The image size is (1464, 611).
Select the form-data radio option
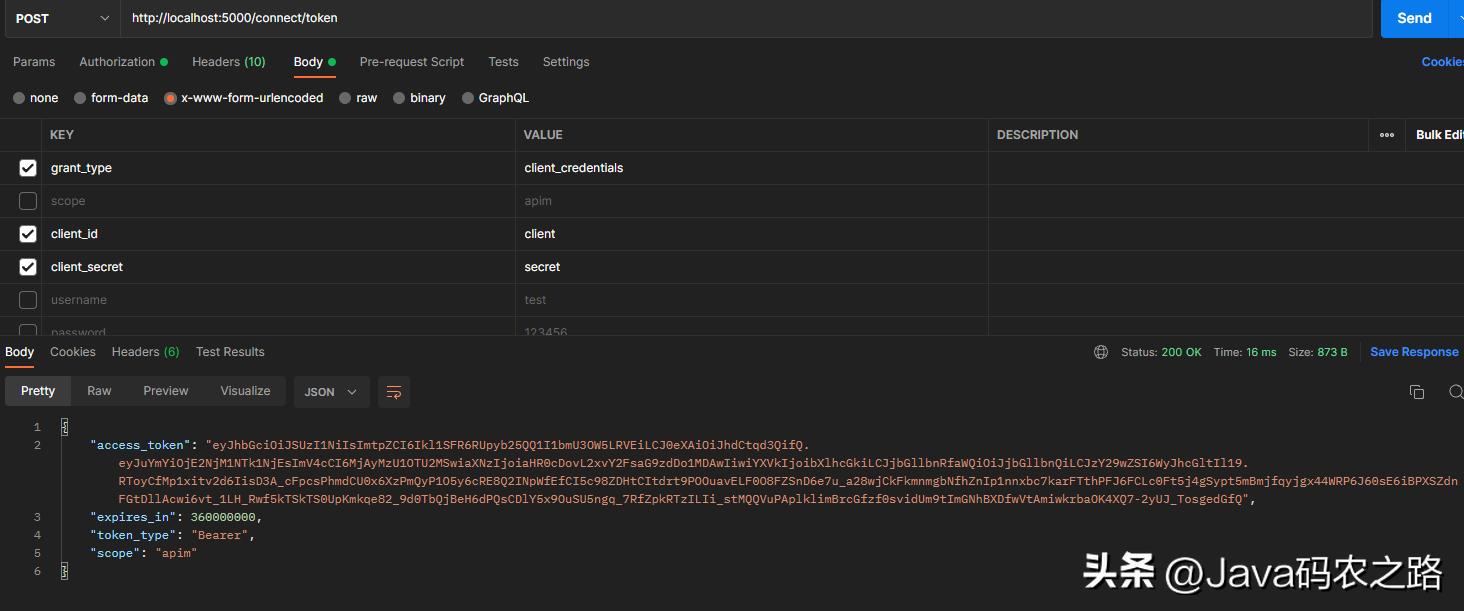tap(80, 98)
